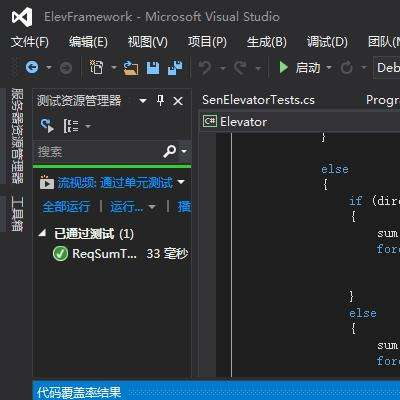Open the group-by dropdown arrow in Test Explorer
The height and width of the screenshot is (400, 400).
(x=88, y=126)
